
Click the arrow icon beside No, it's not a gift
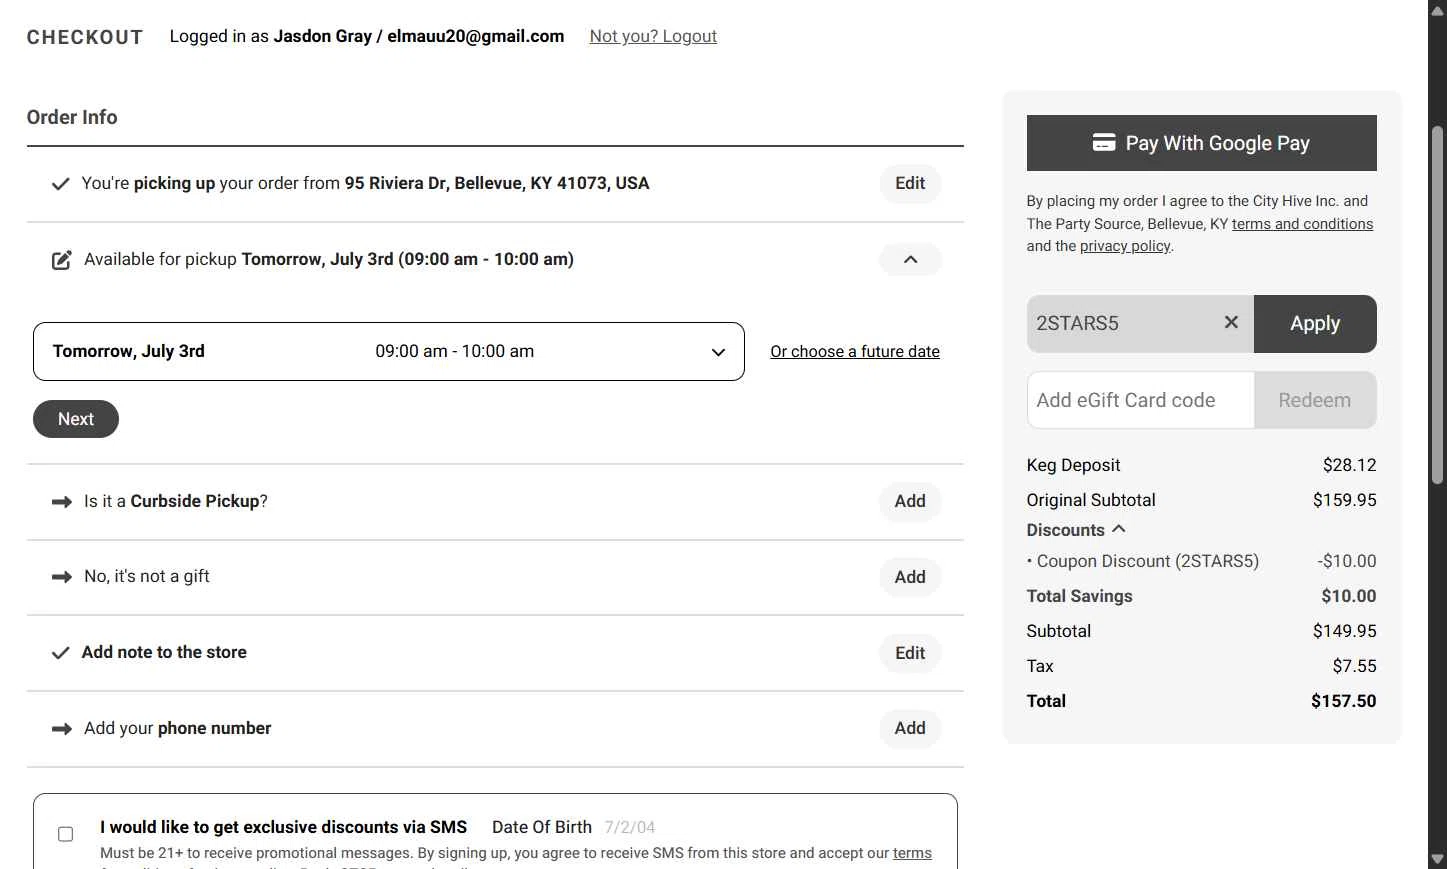point(61,577)
